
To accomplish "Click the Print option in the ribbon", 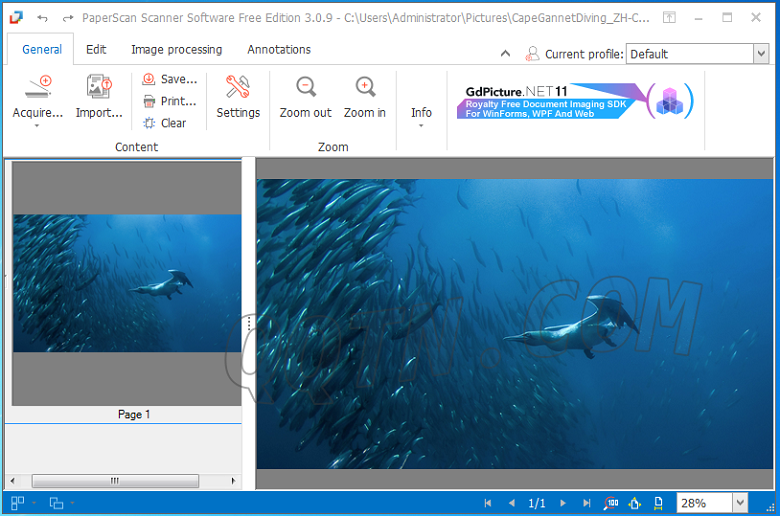I will pos(169,101).
